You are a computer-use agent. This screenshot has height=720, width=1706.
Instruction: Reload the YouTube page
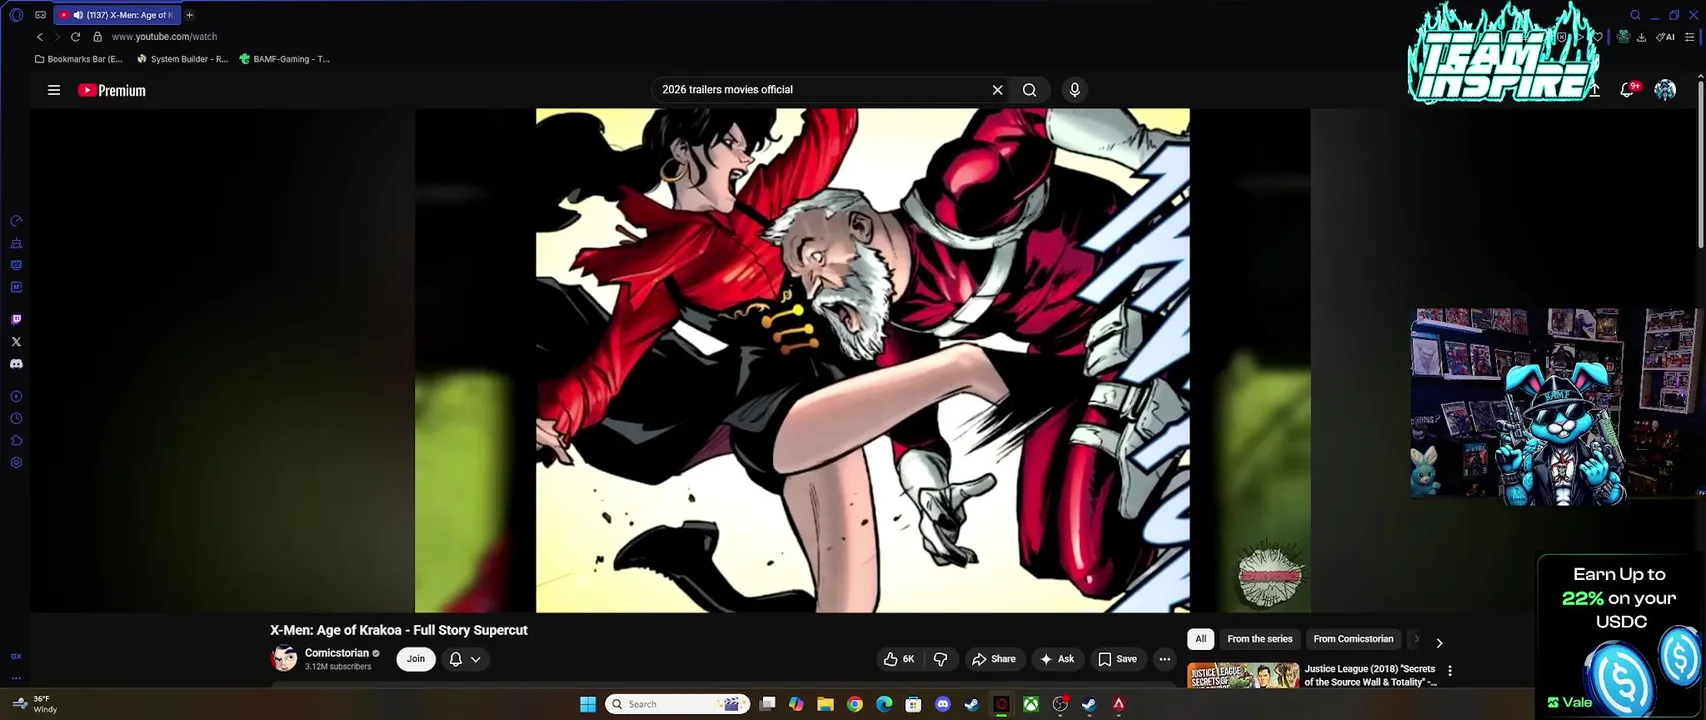point(75,37)
